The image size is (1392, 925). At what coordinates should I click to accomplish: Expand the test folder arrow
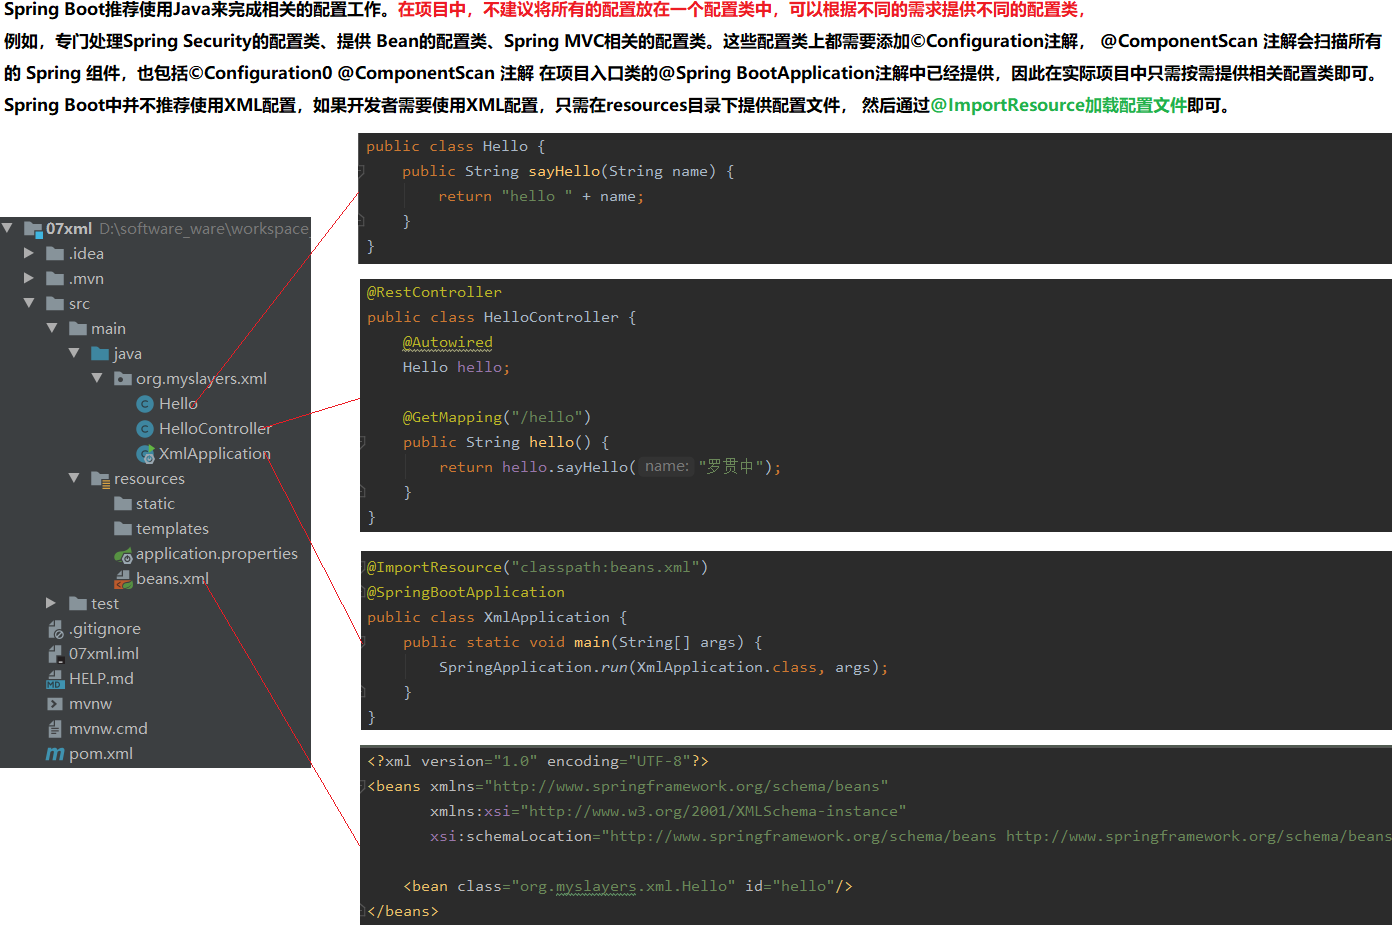51,603
